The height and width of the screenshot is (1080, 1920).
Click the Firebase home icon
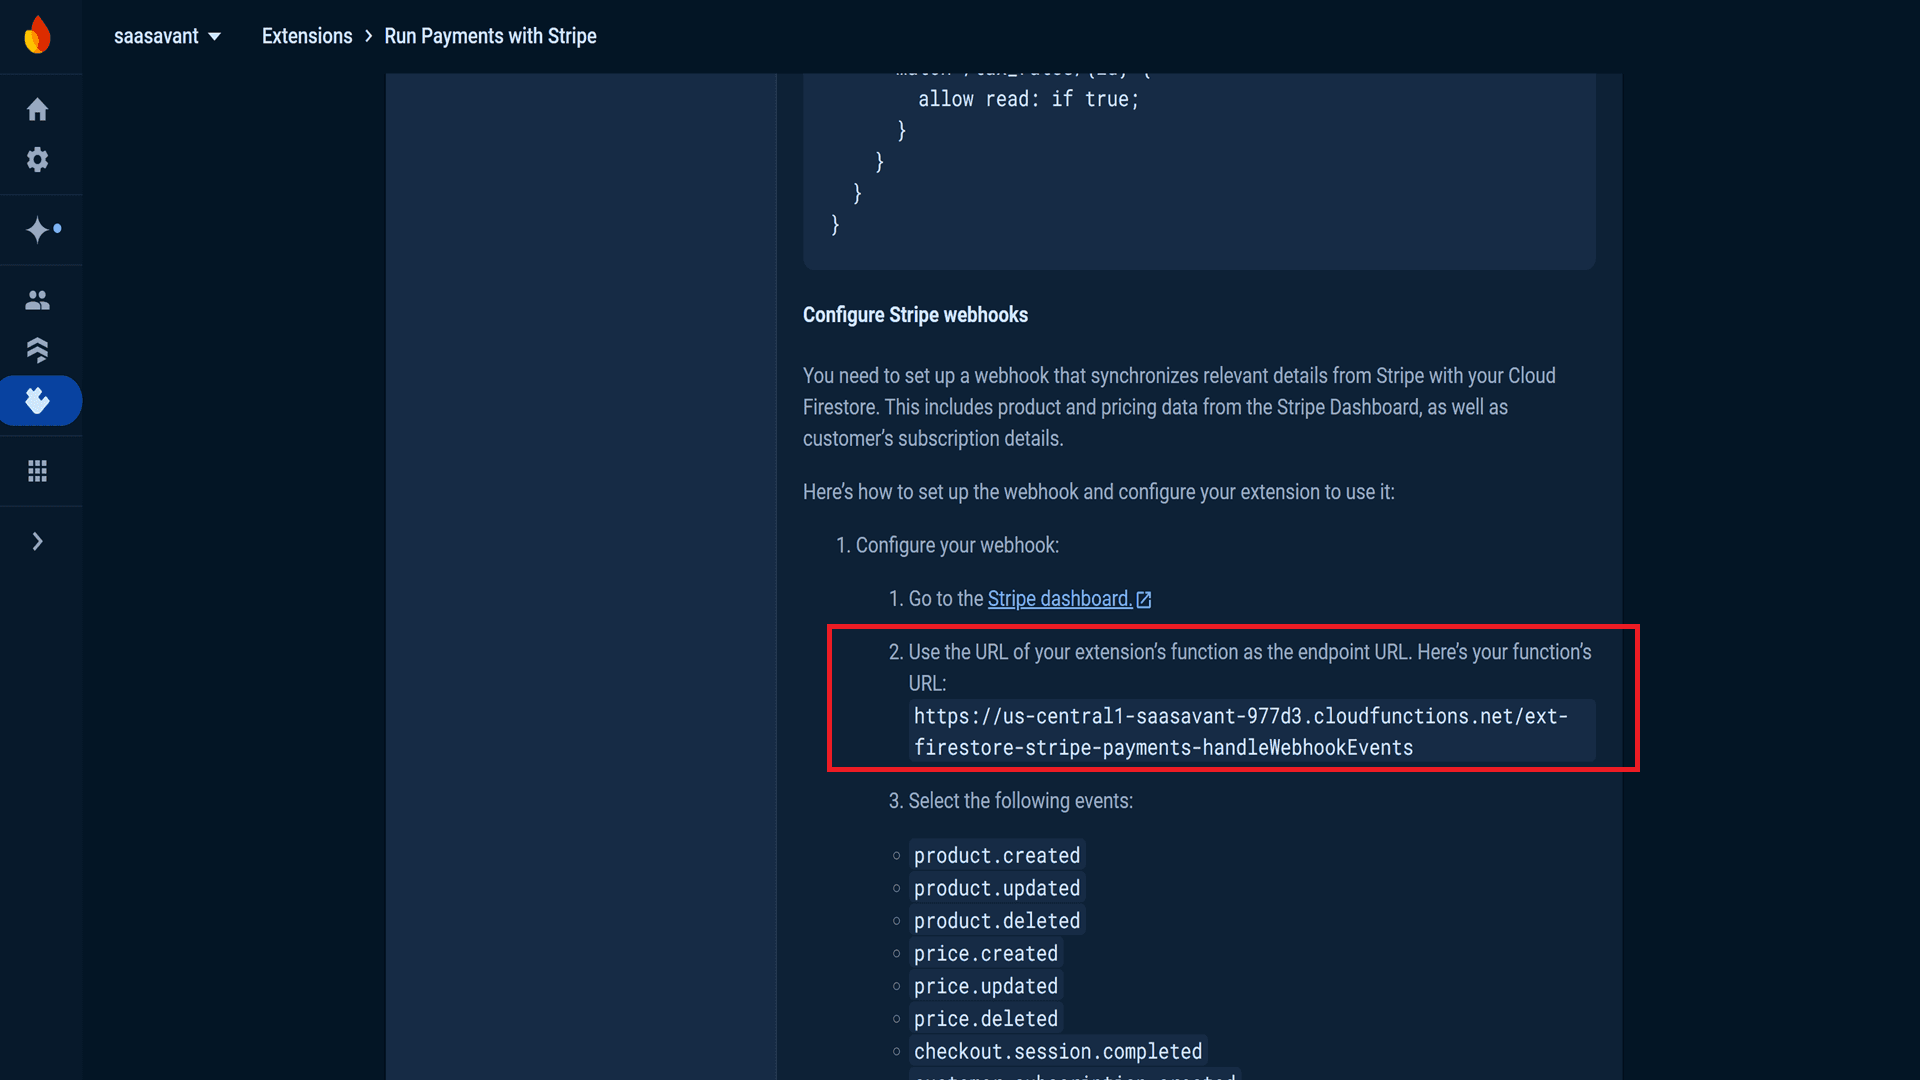pyautogui.click(x=37, y=108)
